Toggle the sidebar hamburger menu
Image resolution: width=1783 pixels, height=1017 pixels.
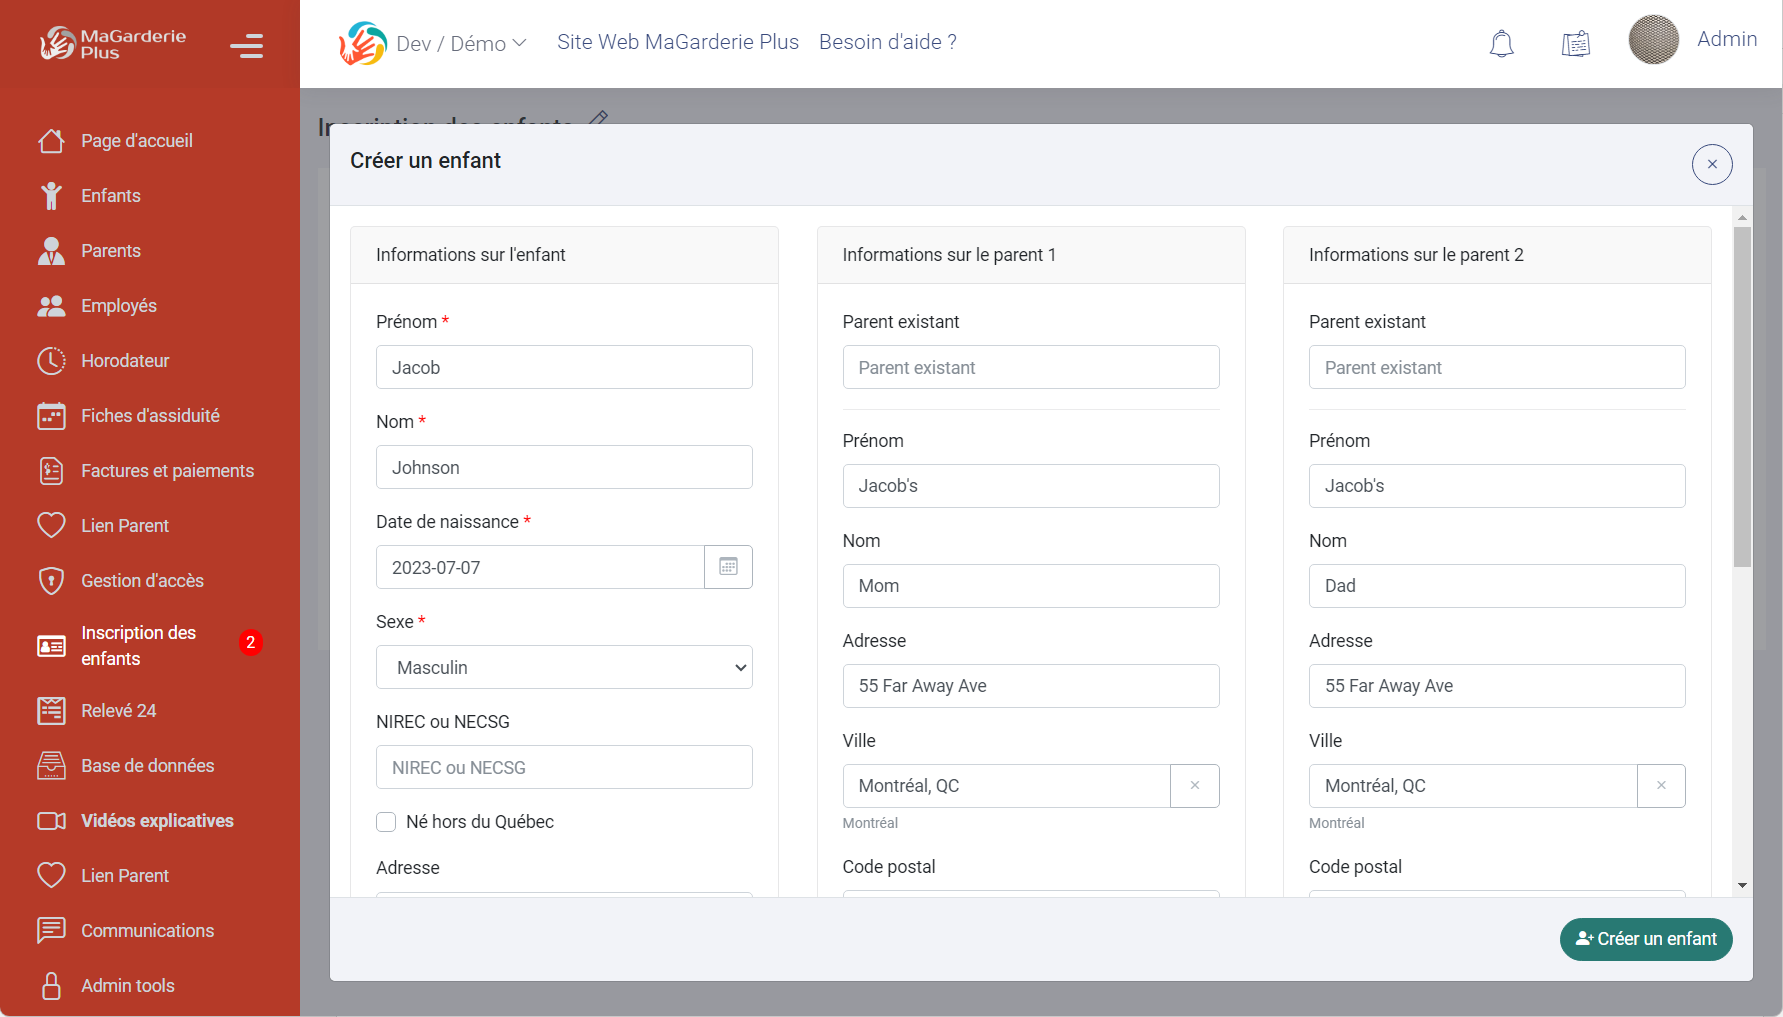246,46
